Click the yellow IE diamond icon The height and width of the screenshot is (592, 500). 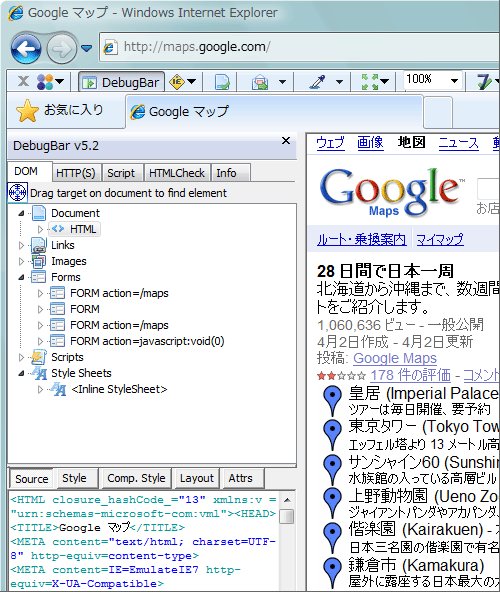(177, 82)
